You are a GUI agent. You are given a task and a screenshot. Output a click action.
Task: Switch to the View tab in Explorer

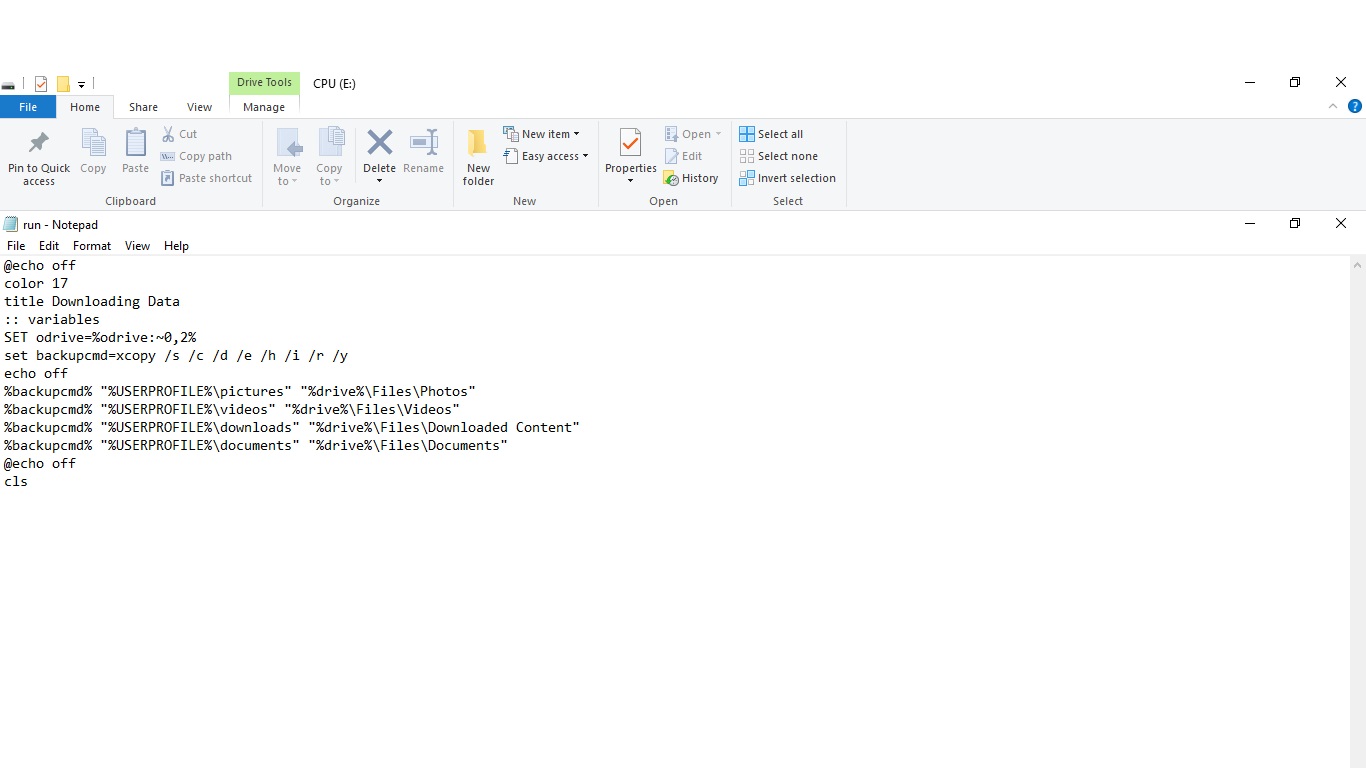tap(199, 107)
